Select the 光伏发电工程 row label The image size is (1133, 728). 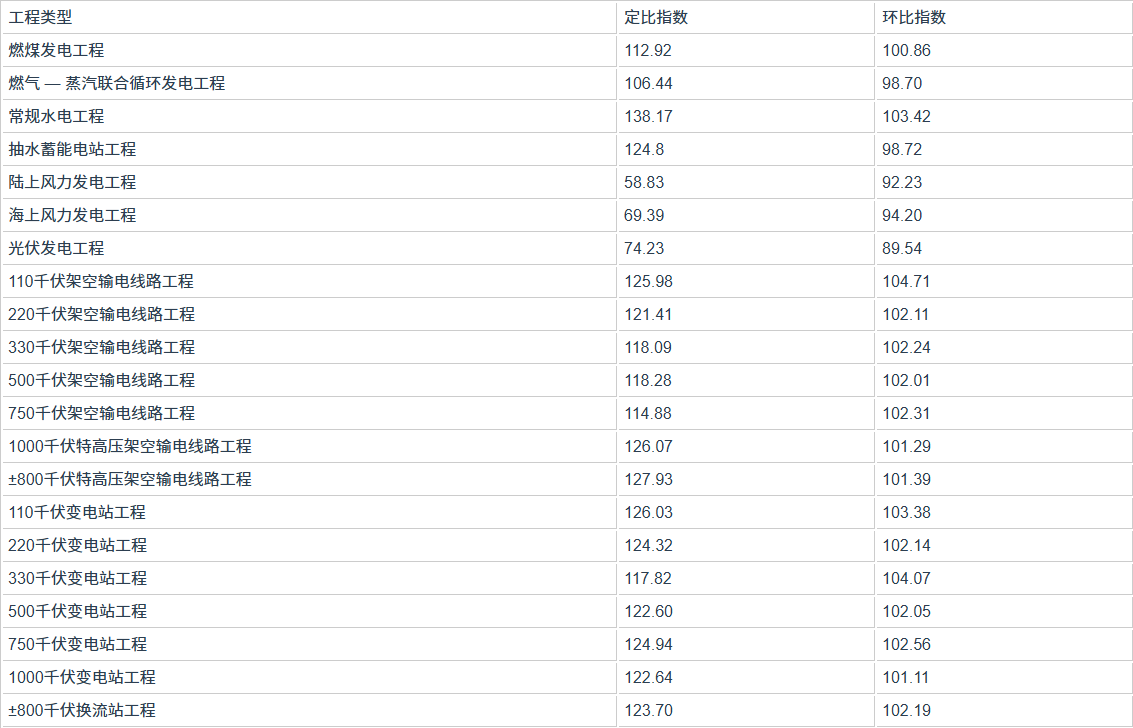(x=57, y=248)
